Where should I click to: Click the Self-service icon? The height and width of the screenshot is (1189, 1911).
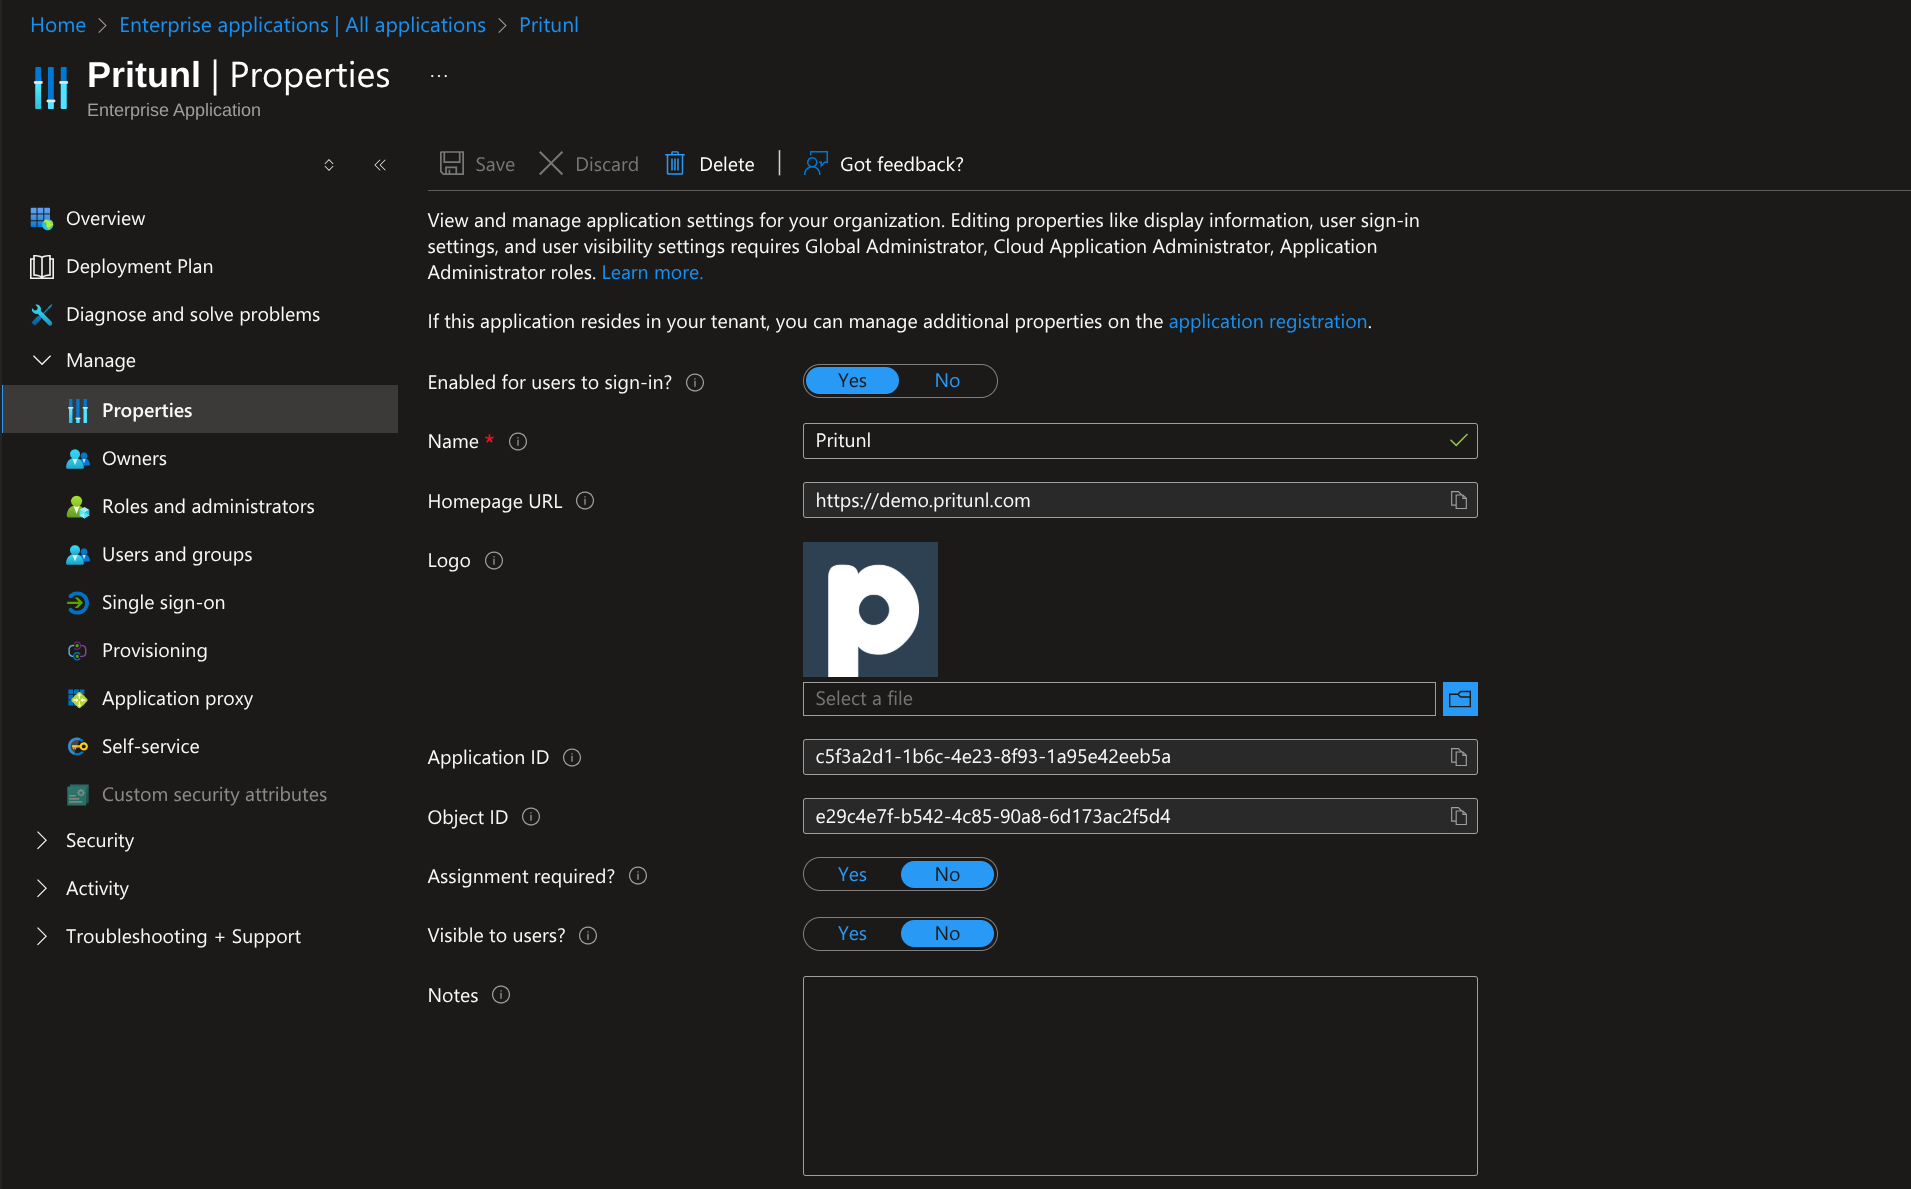click(77, 746)
